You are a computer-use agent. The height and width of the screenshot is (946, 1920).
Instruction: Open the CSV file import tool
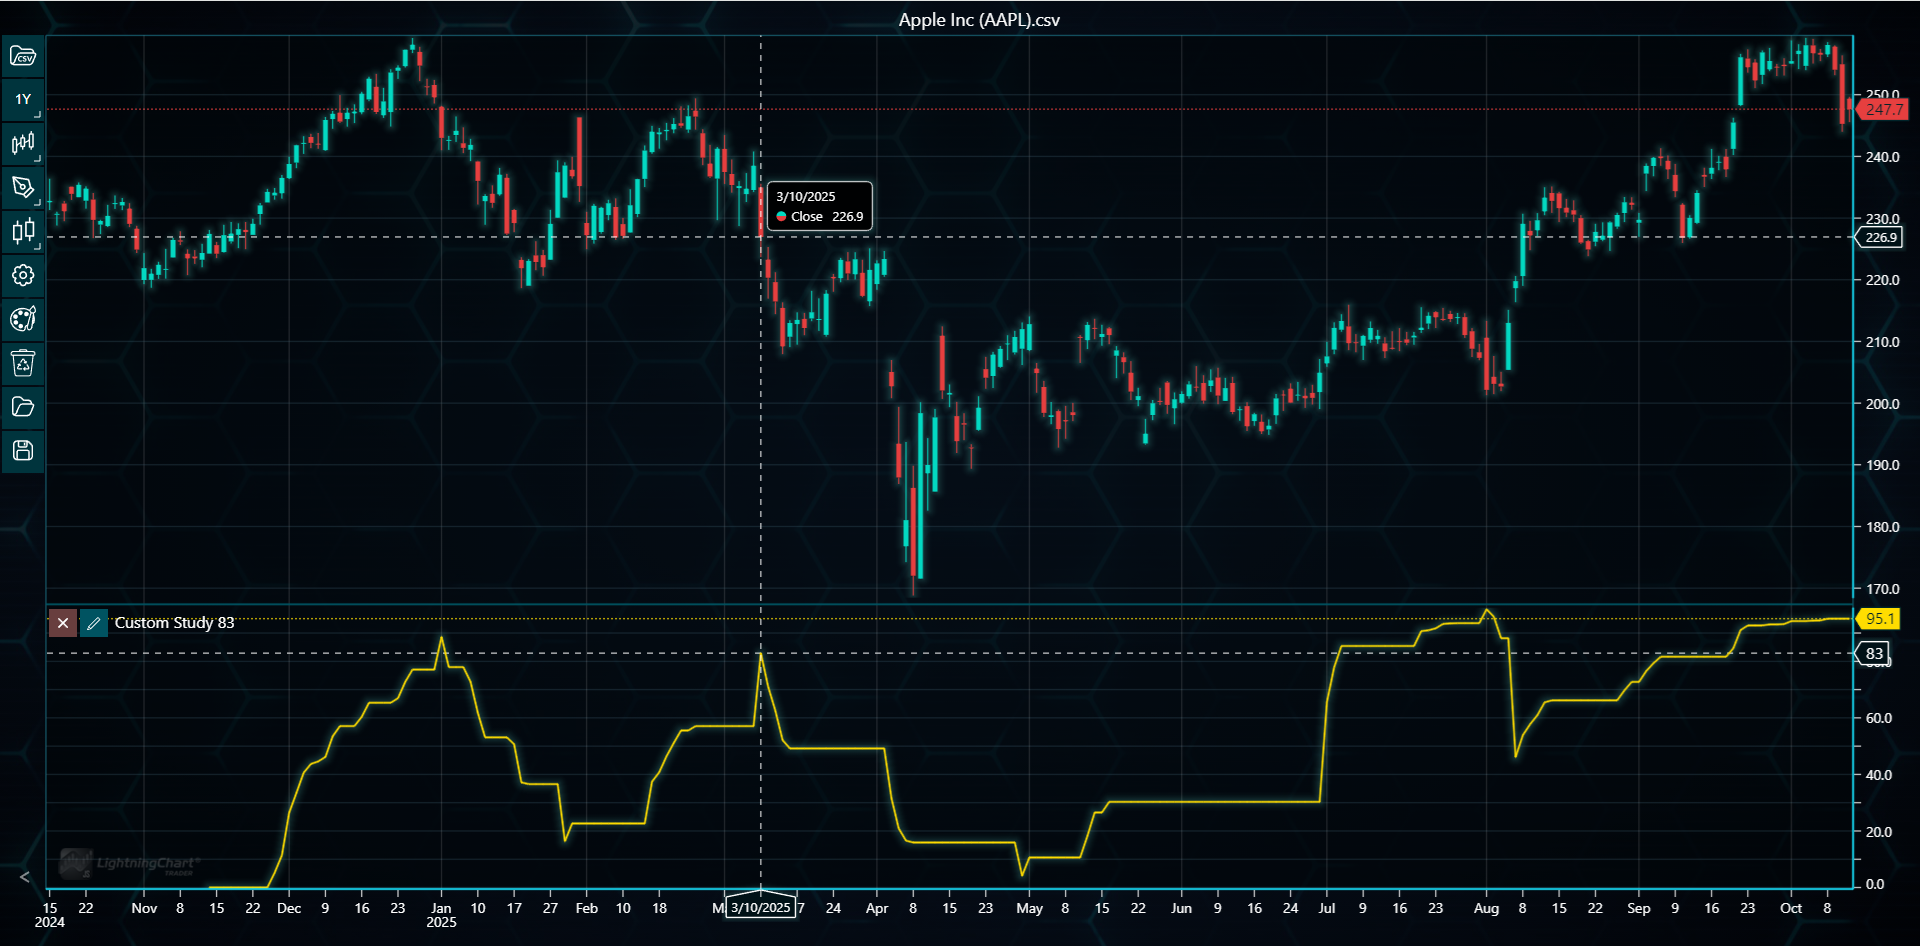click(x=23, y=56)
